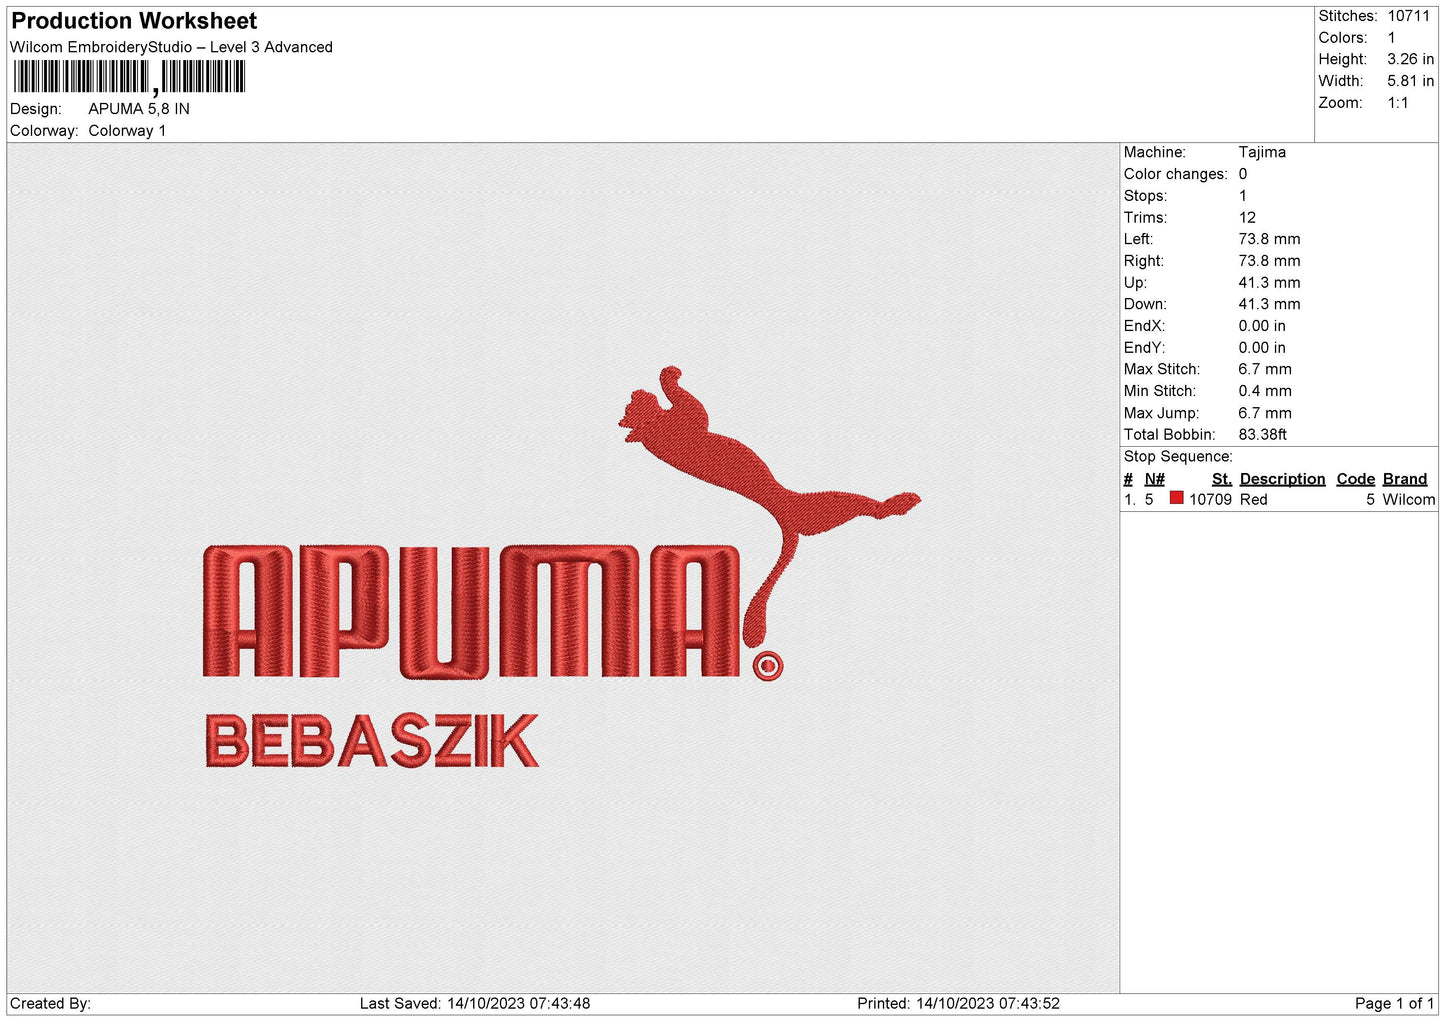Select the Height value 3.26 in
Screen dimensions: 1445x1021
click(1410, 59)
